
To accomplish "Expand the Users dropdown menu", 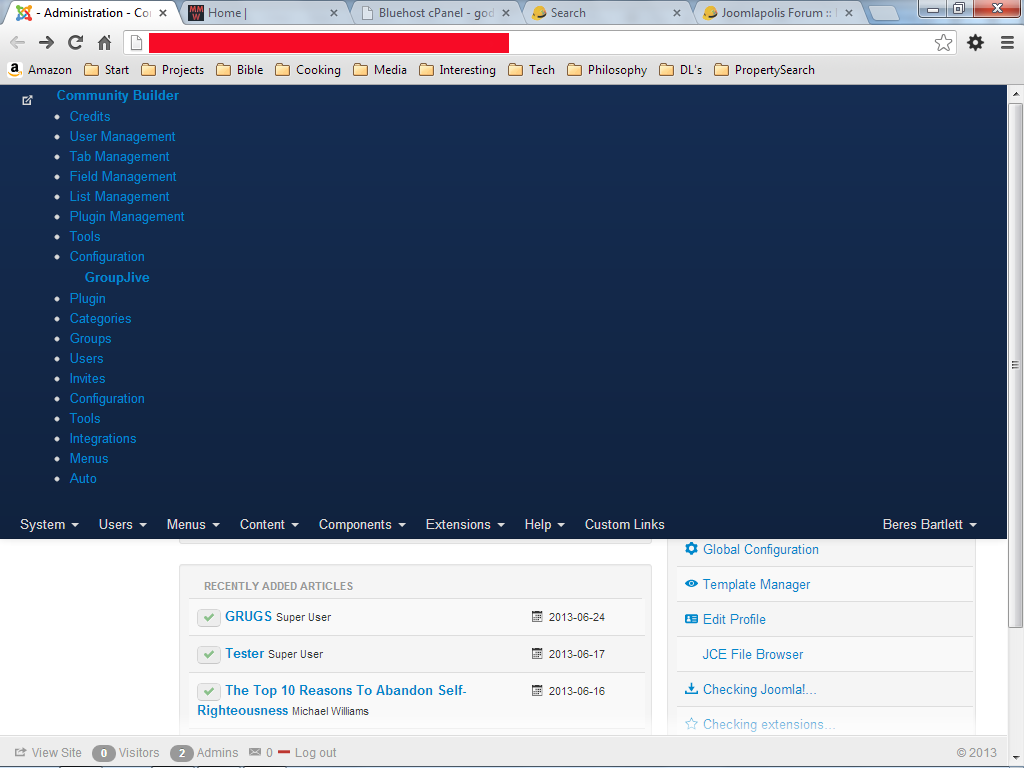I will tap(123, 524).
